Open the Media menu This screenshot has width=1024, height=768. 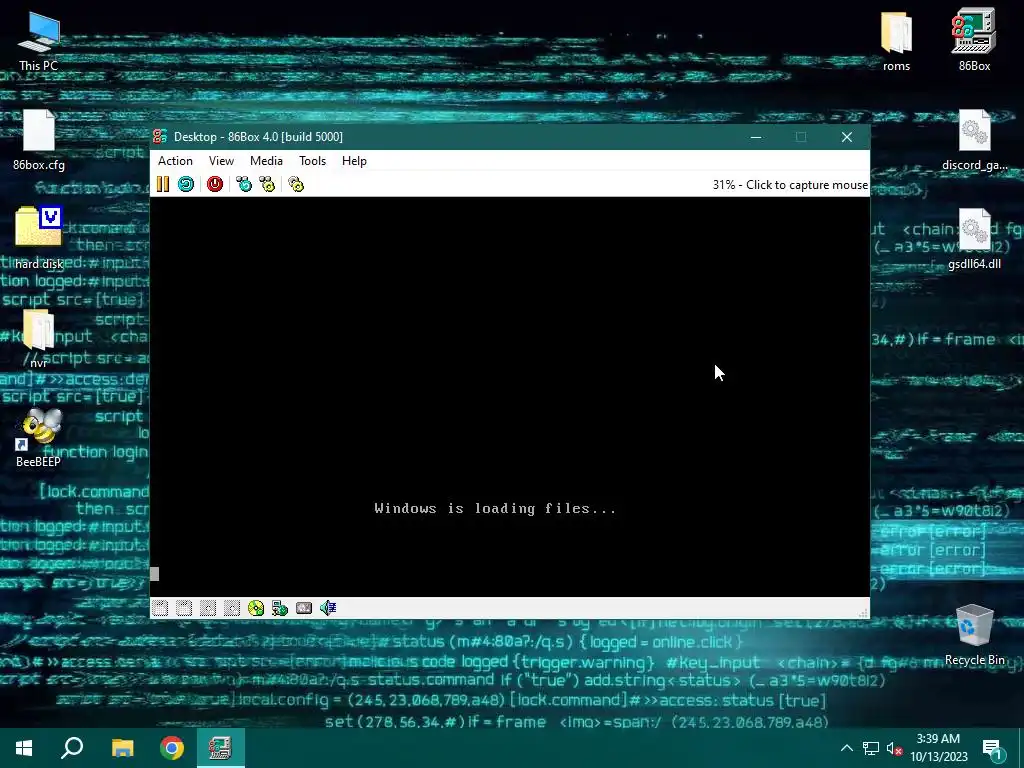click(266, 161)
